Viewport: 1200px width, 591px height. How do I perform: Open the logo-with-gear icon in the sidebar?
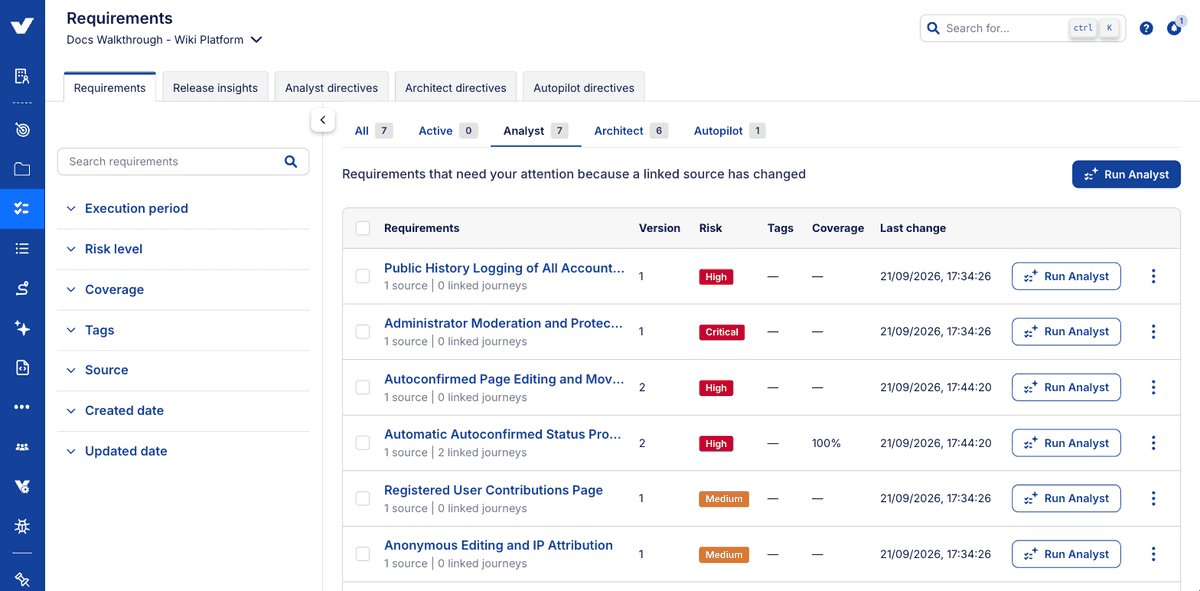tap(22, 487)
